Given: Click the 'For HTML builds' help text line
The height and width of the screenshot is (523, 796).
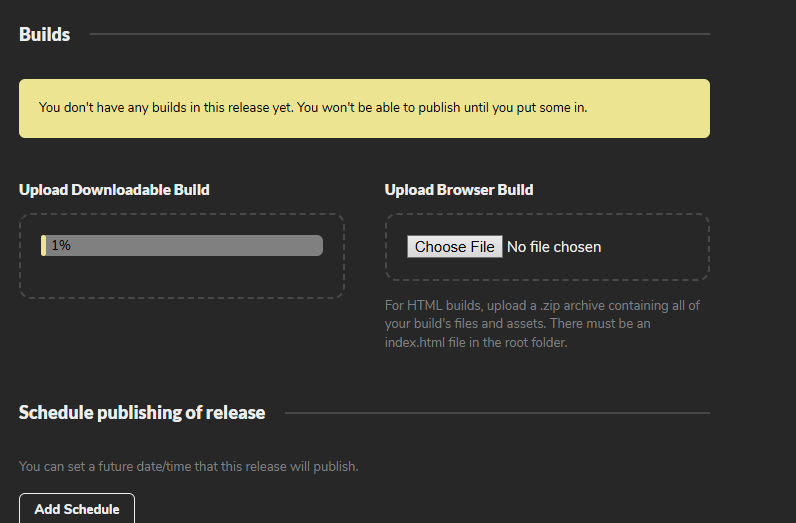Looking at the screenshot, I should coord(542,305).
